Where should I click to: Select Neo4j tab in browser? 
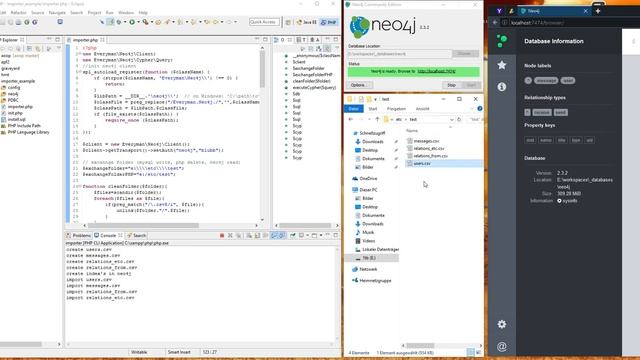[554, 11]
